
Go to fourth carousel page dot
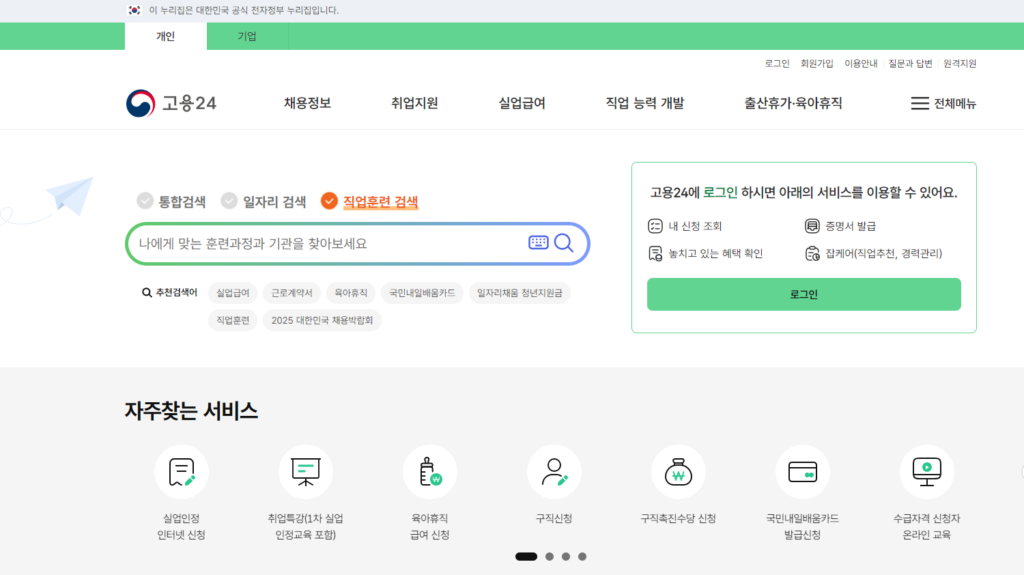pos(583,557)
